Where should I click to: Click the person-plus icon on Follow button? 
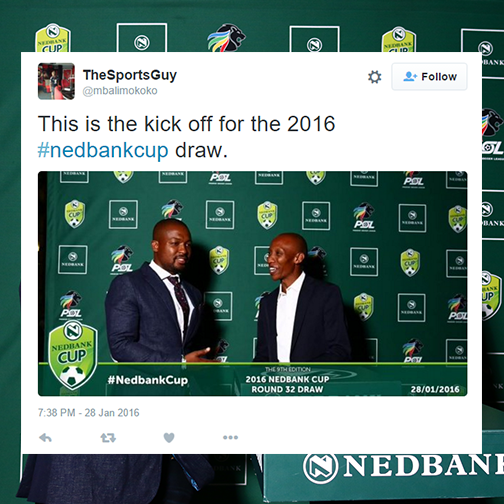(x=410, y=77)
